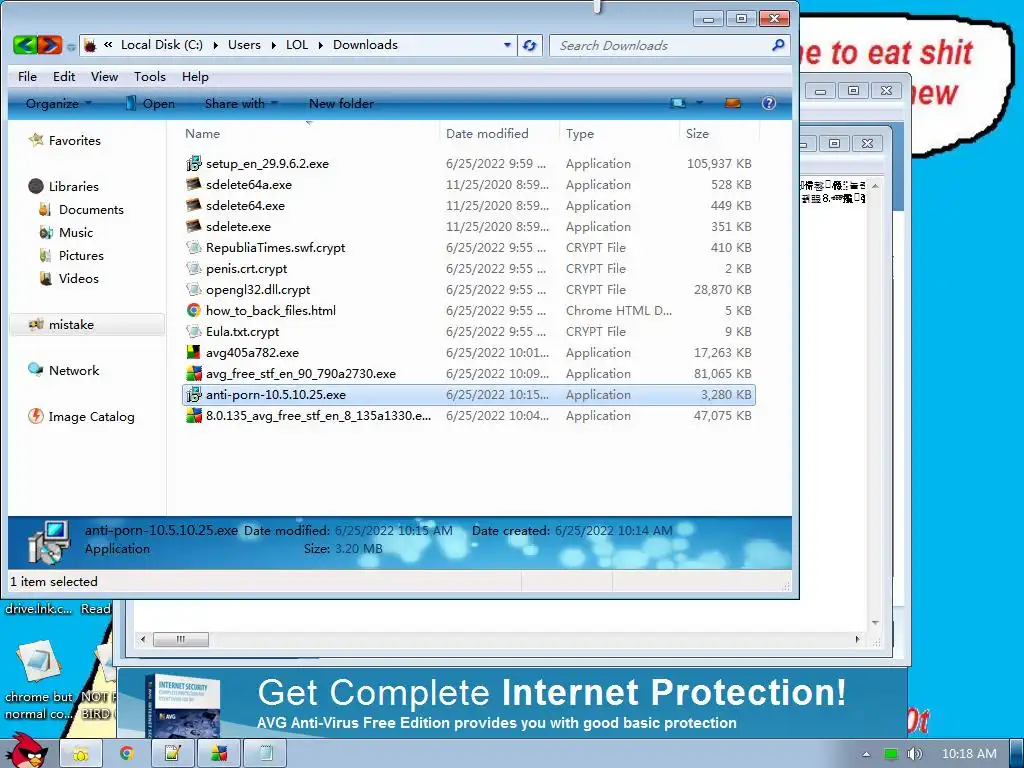1024x768 pixels.
Task: Click the 8.0.135_avg_free_stf installer icon
Action: click(x=193, y=415)
